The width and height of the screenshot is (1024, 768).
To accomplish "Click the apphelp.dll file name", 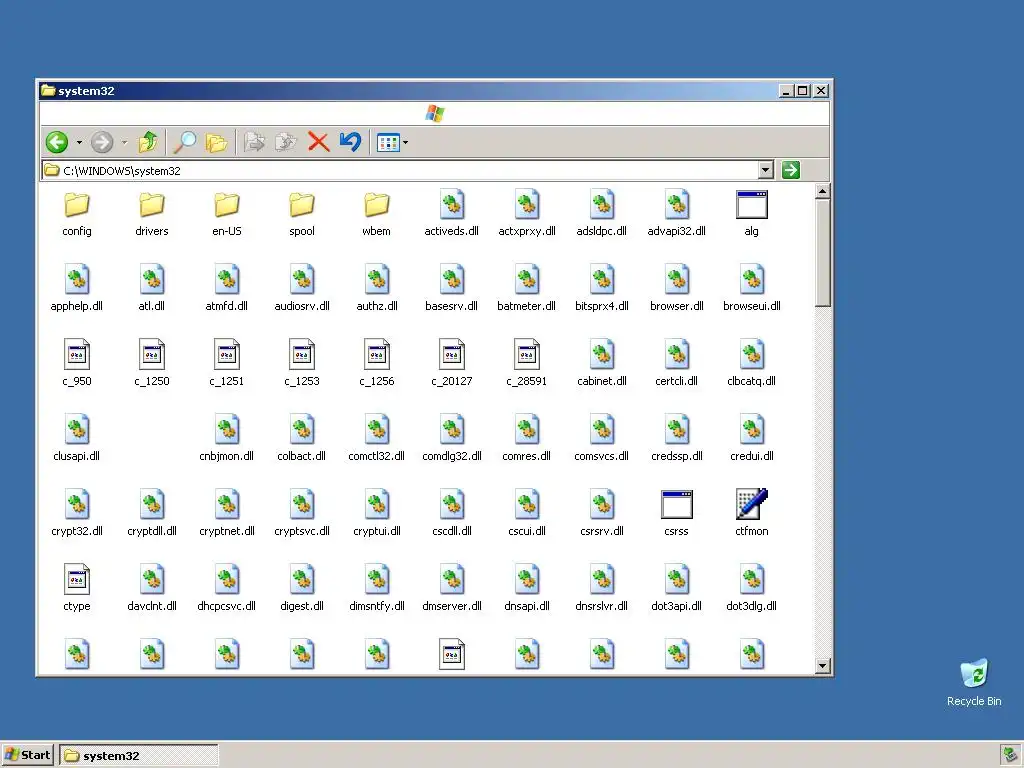I will tap(76, 306).
